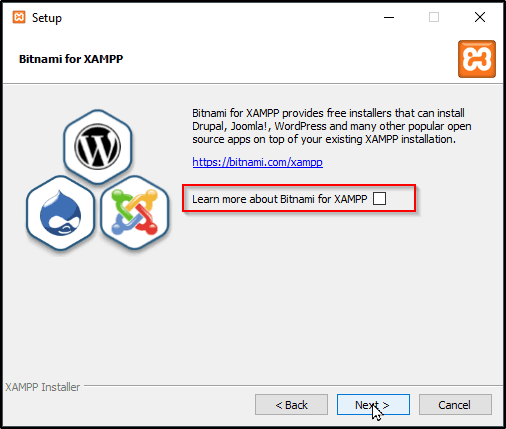The image size is (506, 429).
Task: Click the WordPress hexagon logo
Action: click(98, 147)
